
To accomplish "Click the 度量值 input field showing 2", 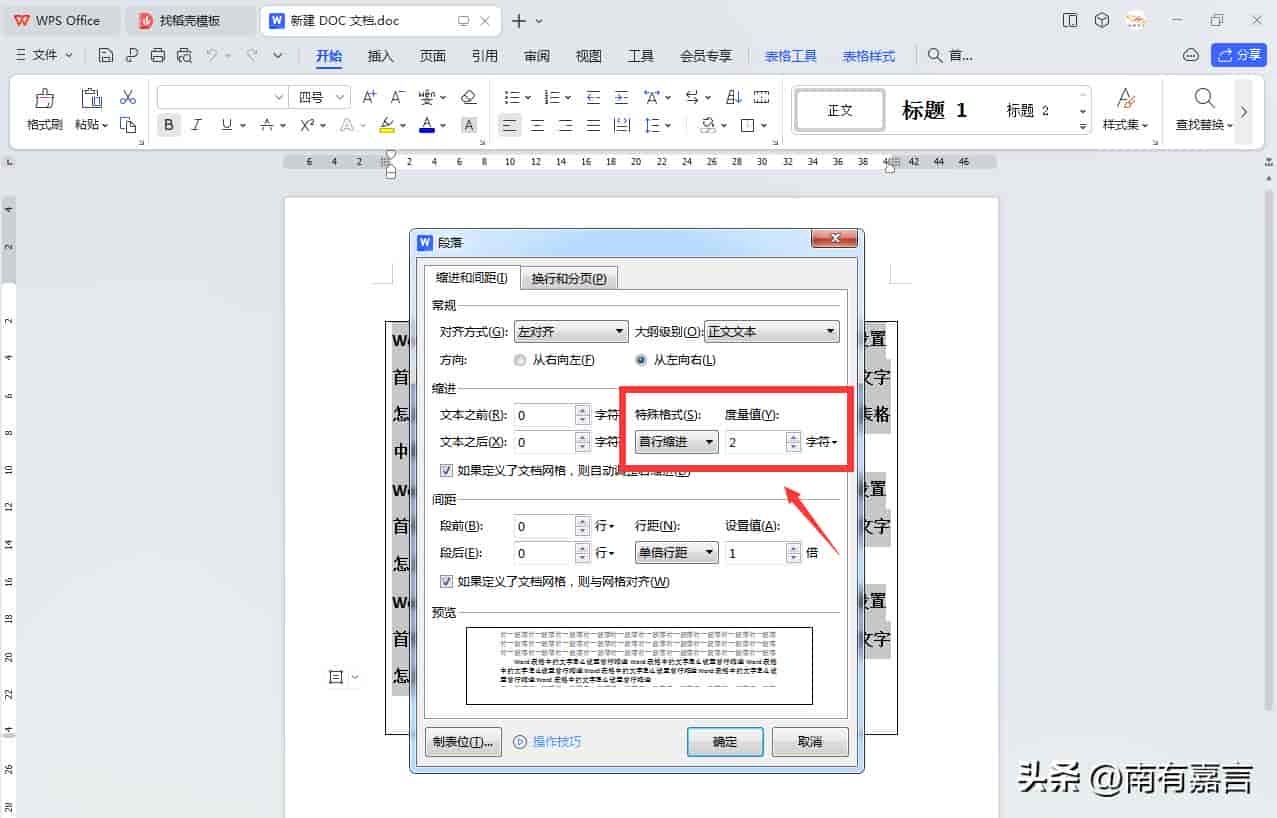I will (x=754, y=442).
